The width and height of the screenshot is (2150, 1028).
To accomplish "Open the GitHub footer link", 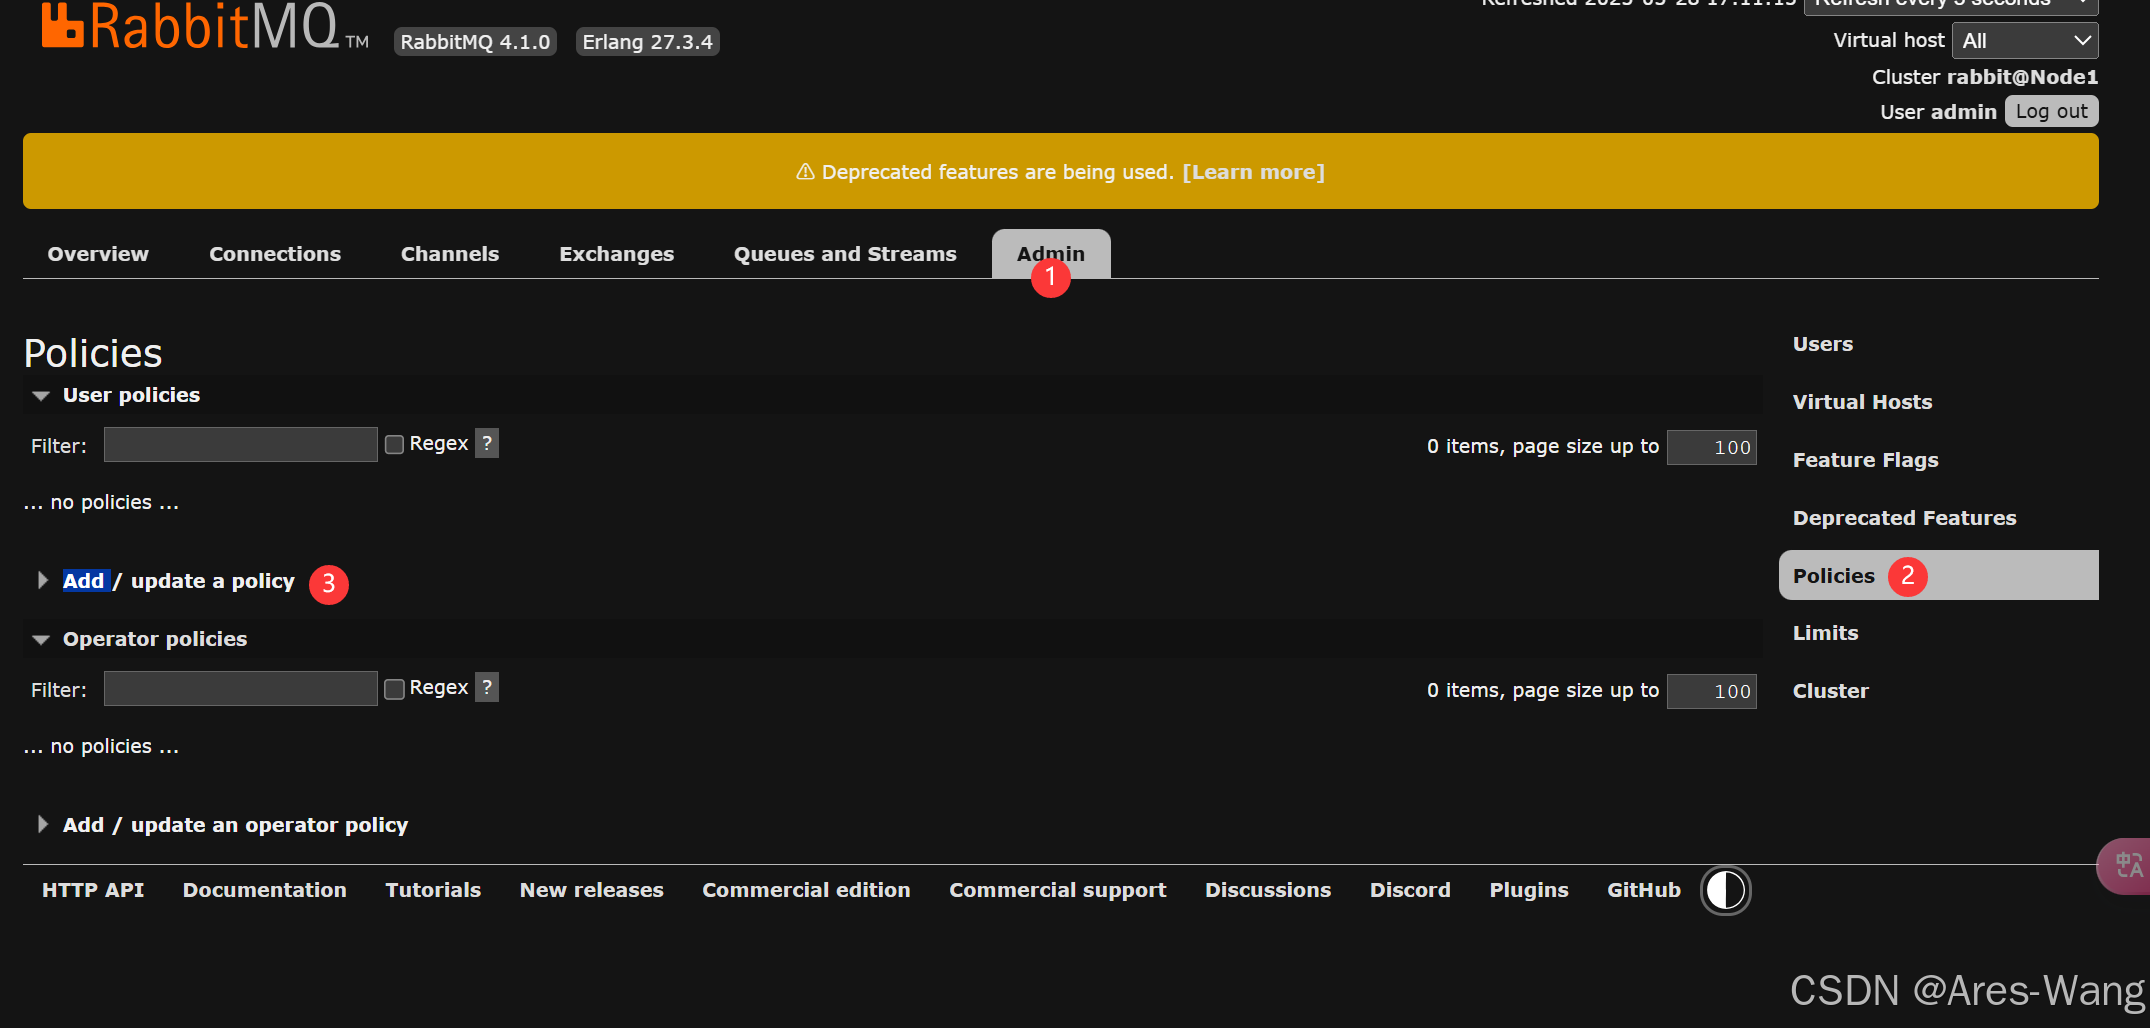I will 1643,890.
